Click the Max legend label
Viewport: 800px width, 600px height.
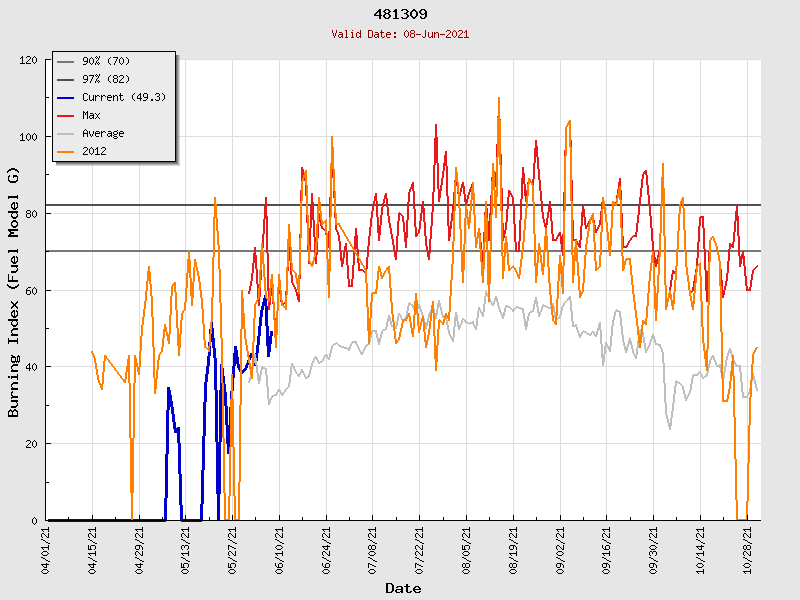pyautogui.click(x=92, y=116)
